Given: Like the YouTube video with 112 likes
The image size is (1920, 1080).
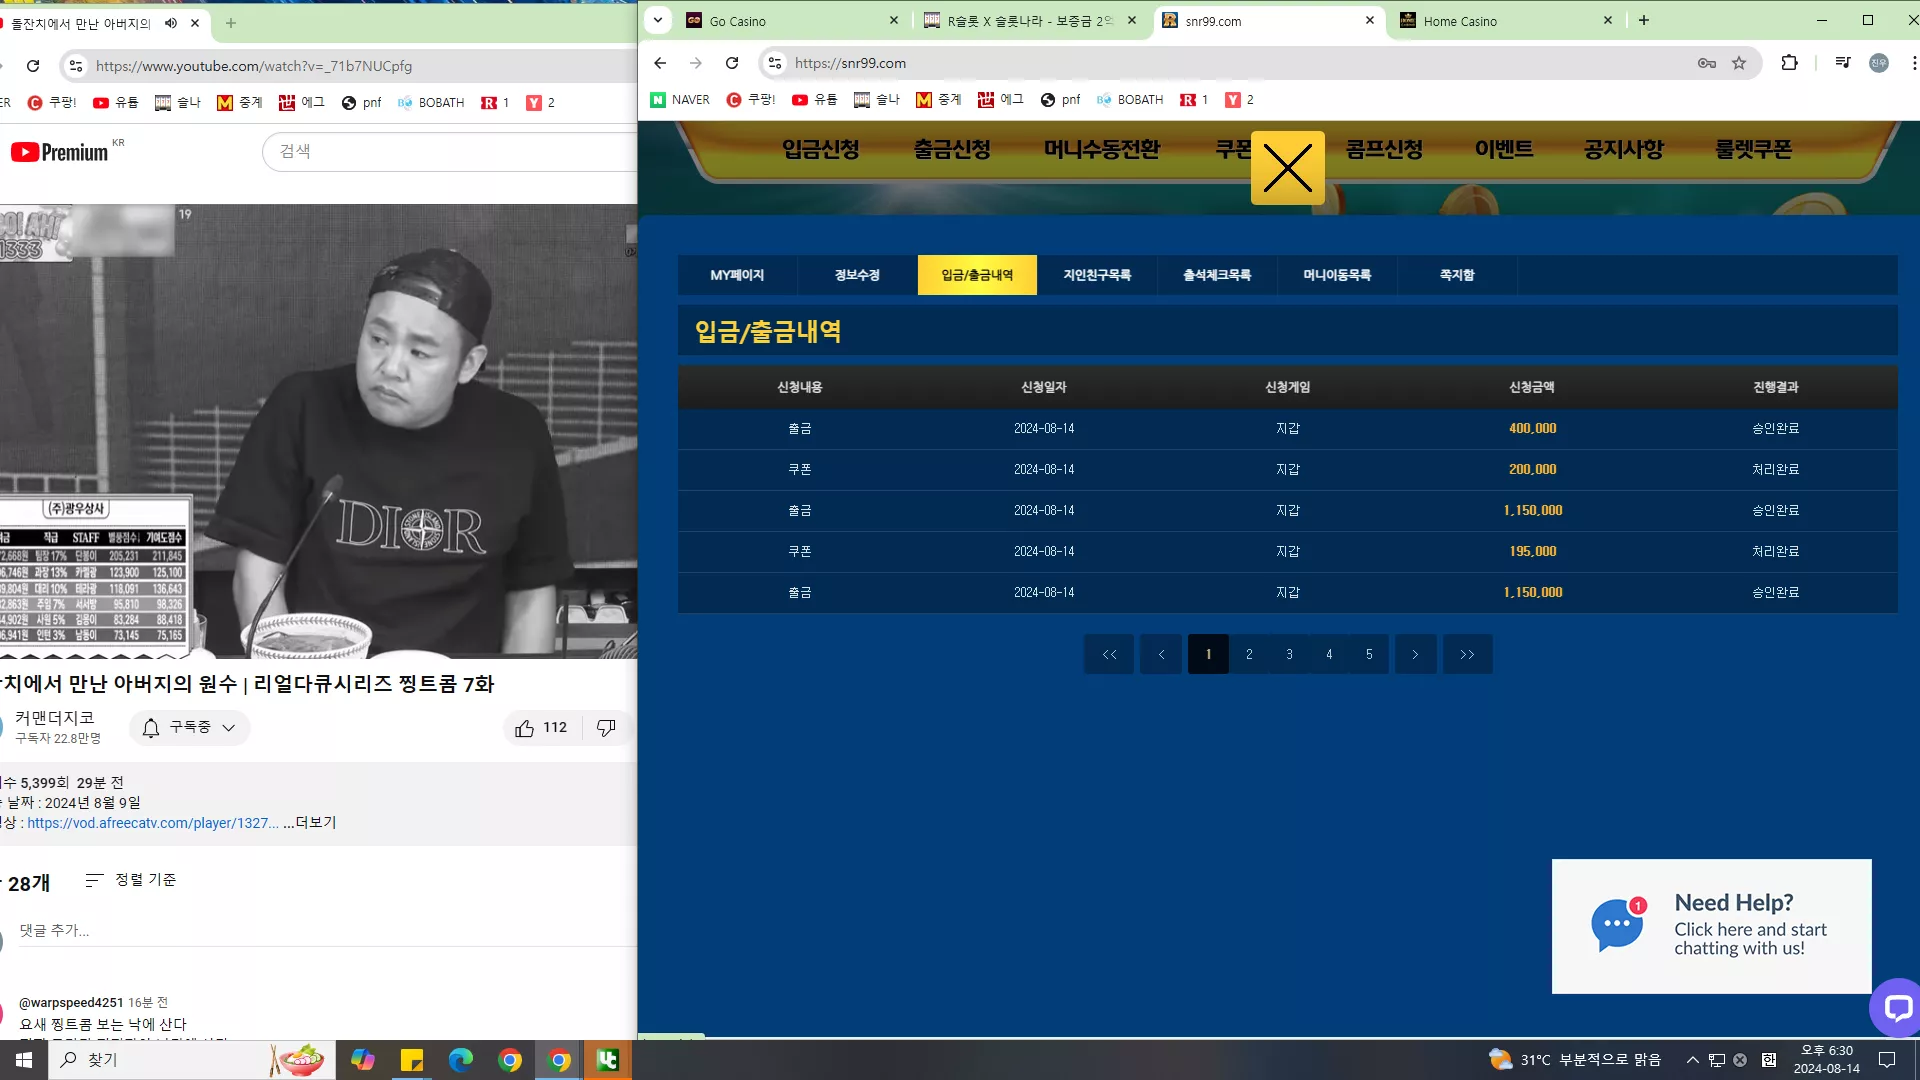Looking at the screenshot, I should 541,728.
